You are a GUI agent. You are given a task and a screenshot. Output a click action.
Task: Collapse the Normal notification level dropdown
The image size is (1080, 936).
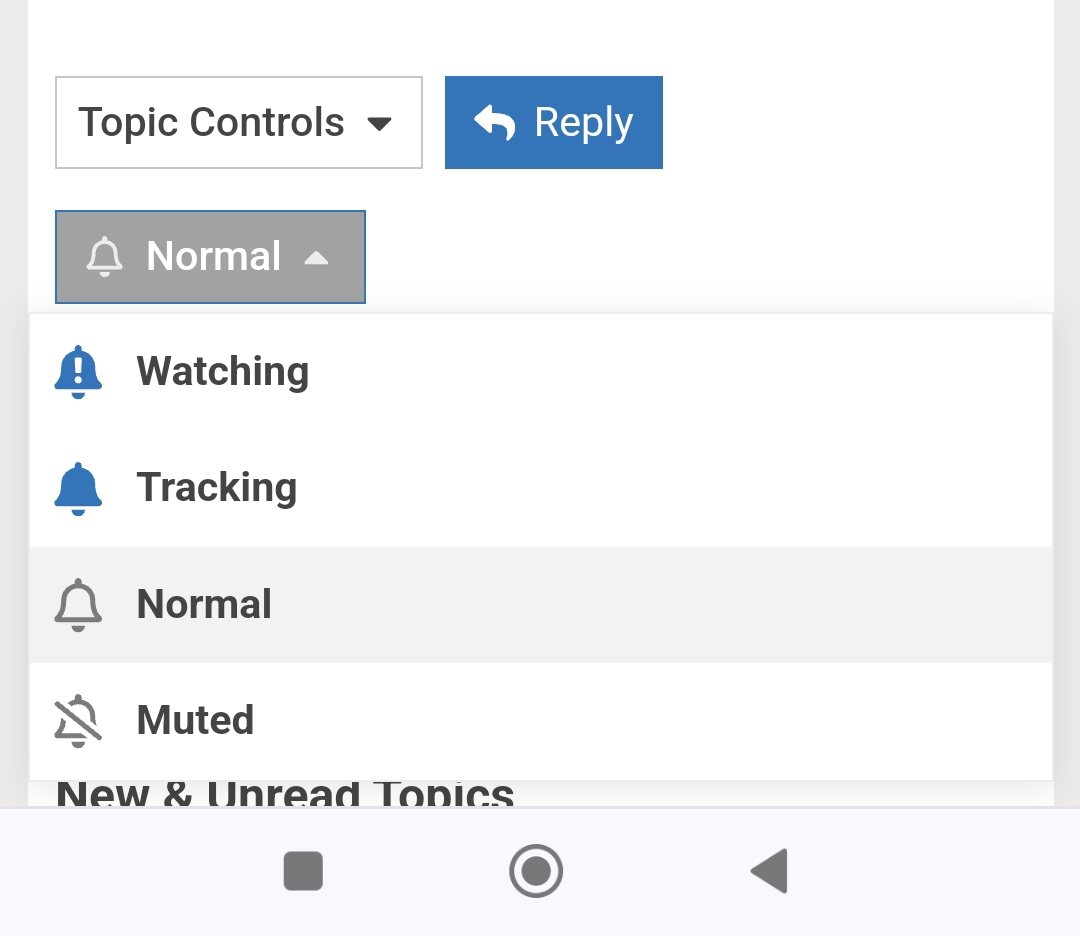[x=210, y=257]
